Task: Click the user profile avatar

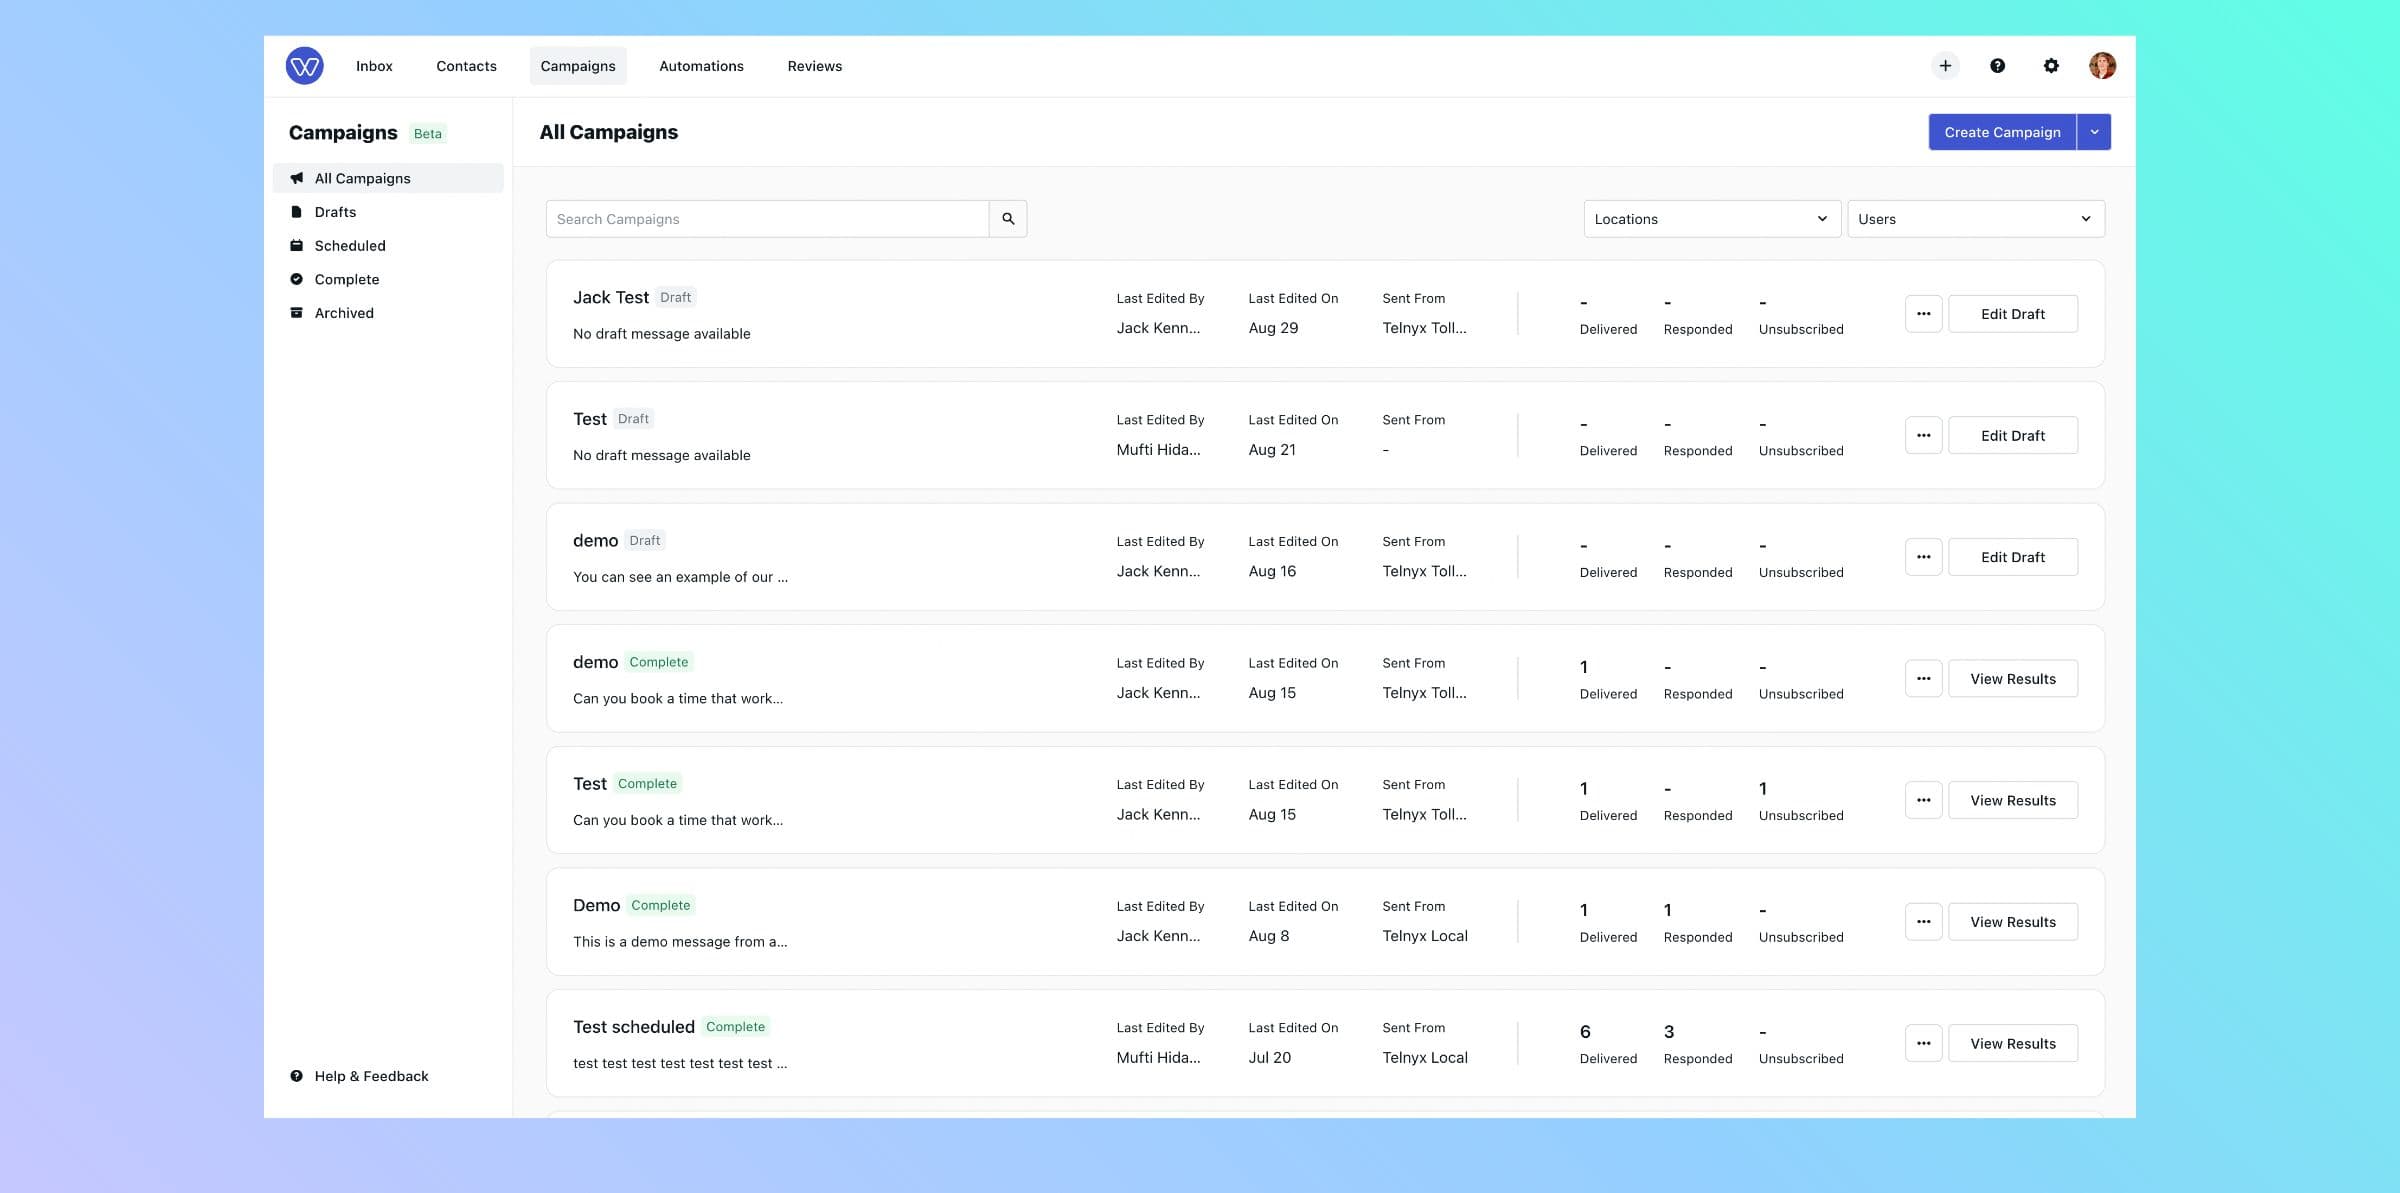Action: point(2102,66)
